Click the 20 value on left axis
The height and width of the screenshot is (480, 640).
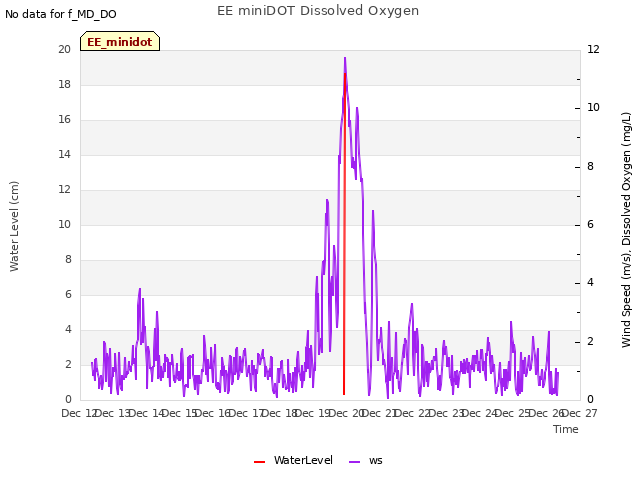click(x=64, y=49)
